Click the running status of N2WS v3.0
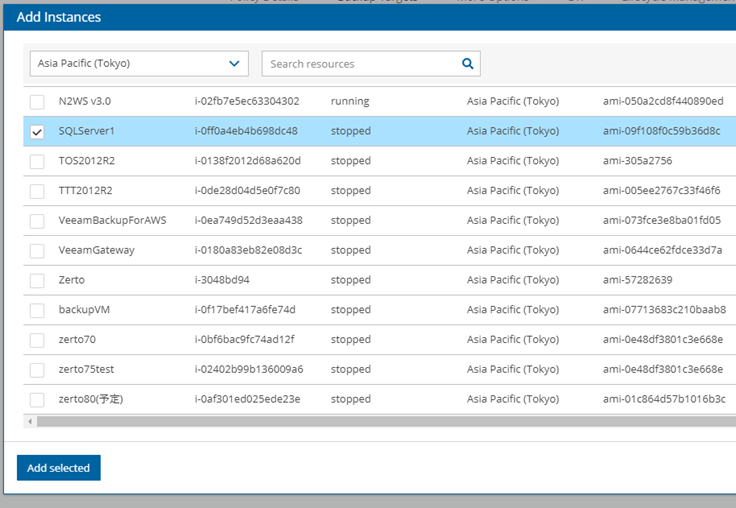Viewport: 736px width, 508px height. [x=350, y=101]
